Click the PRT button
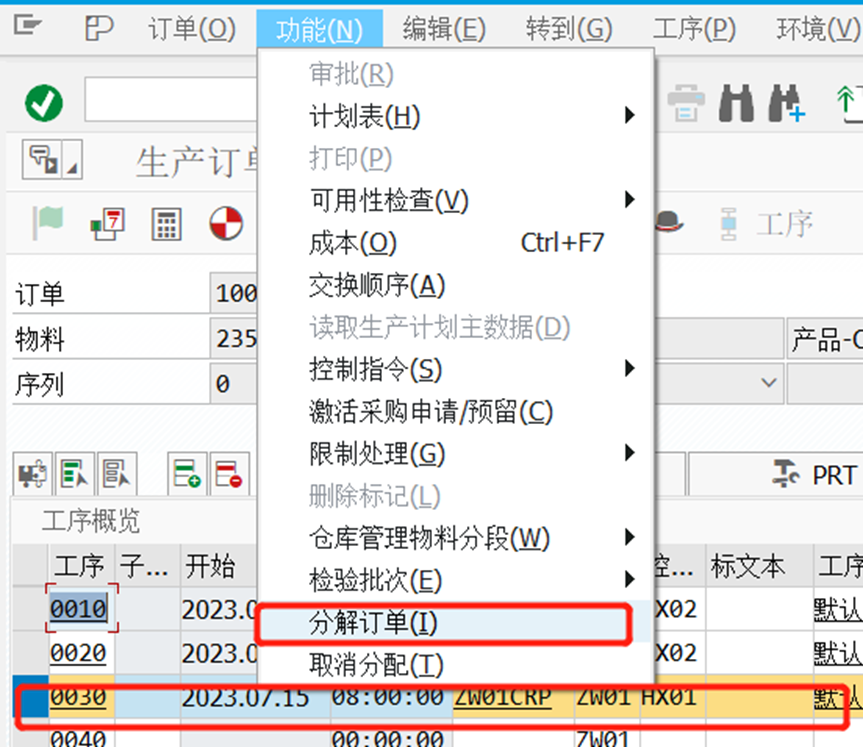863x747 pixels. tap(815, 475)
